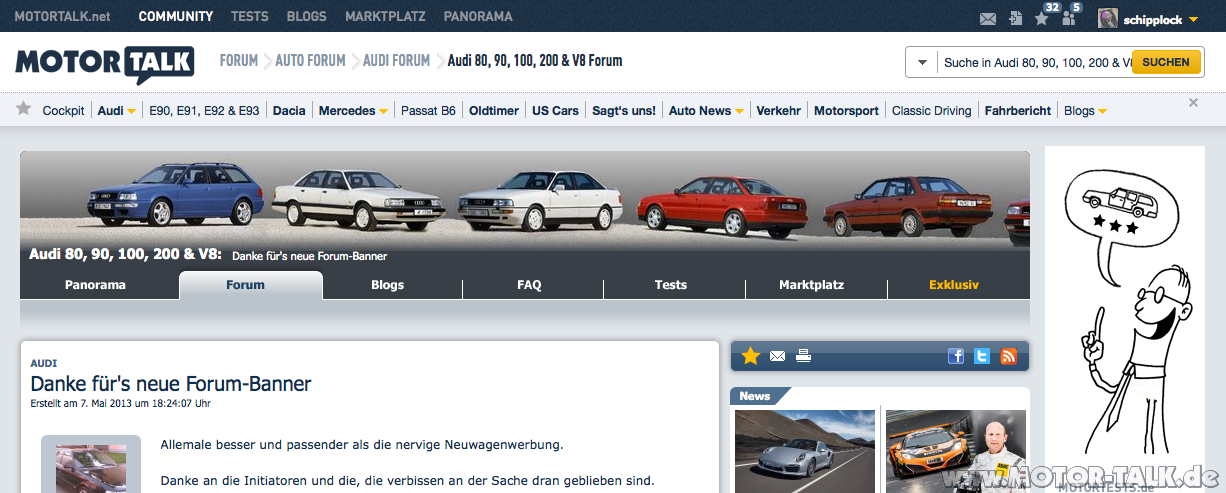Image resolution: width=1226 pixels, height=493 pixels.
Task: Expand the Auto News bookmark dropdown
Action: pos(739,112)
